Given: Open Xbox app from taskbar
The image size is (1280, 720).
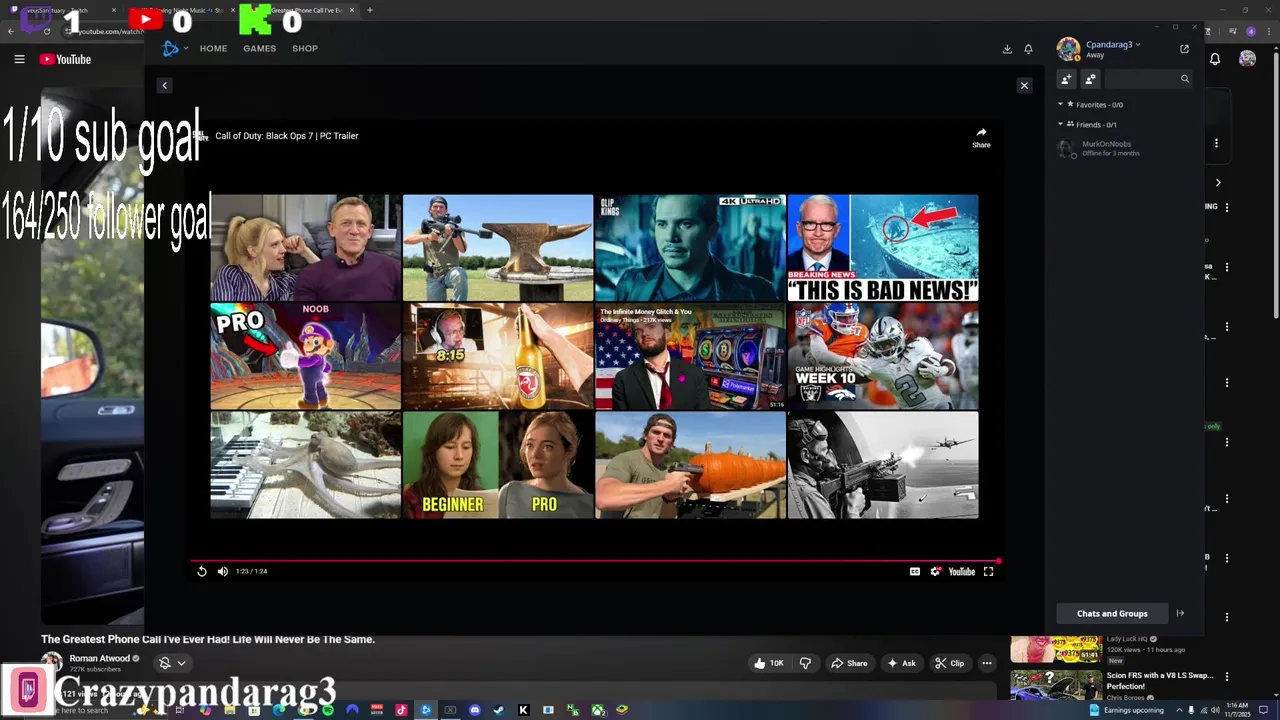Looking at the screenshot, I should click(597, 710).
